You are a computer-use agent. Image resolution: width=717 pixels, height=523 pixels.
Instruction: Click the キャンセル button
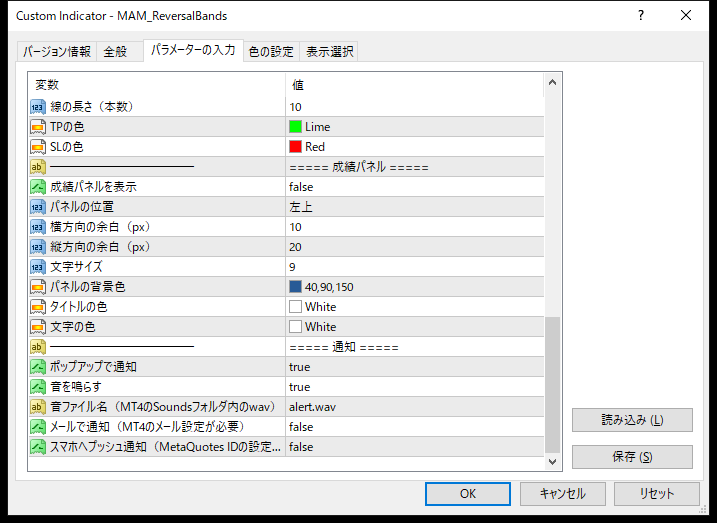pyautogui.click(x=562, y=494)
